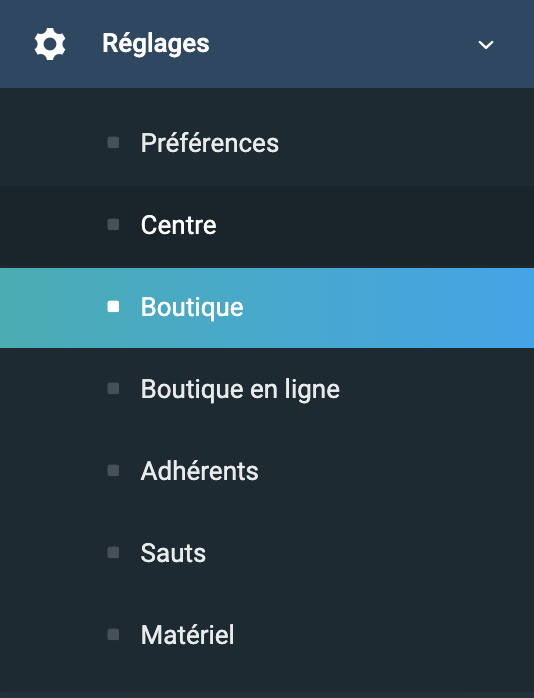Click empty header space between Réglages and chevron

point(343,44)
